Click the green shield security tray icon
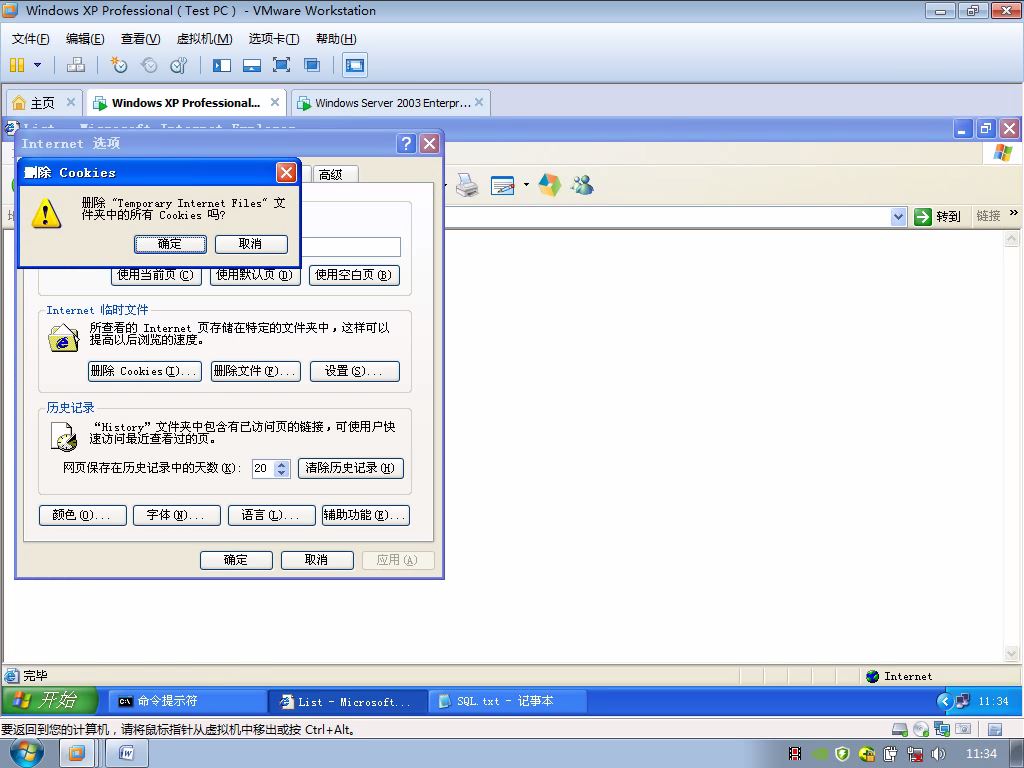Viewport: 1024px width, 768px height. [842, 754]
